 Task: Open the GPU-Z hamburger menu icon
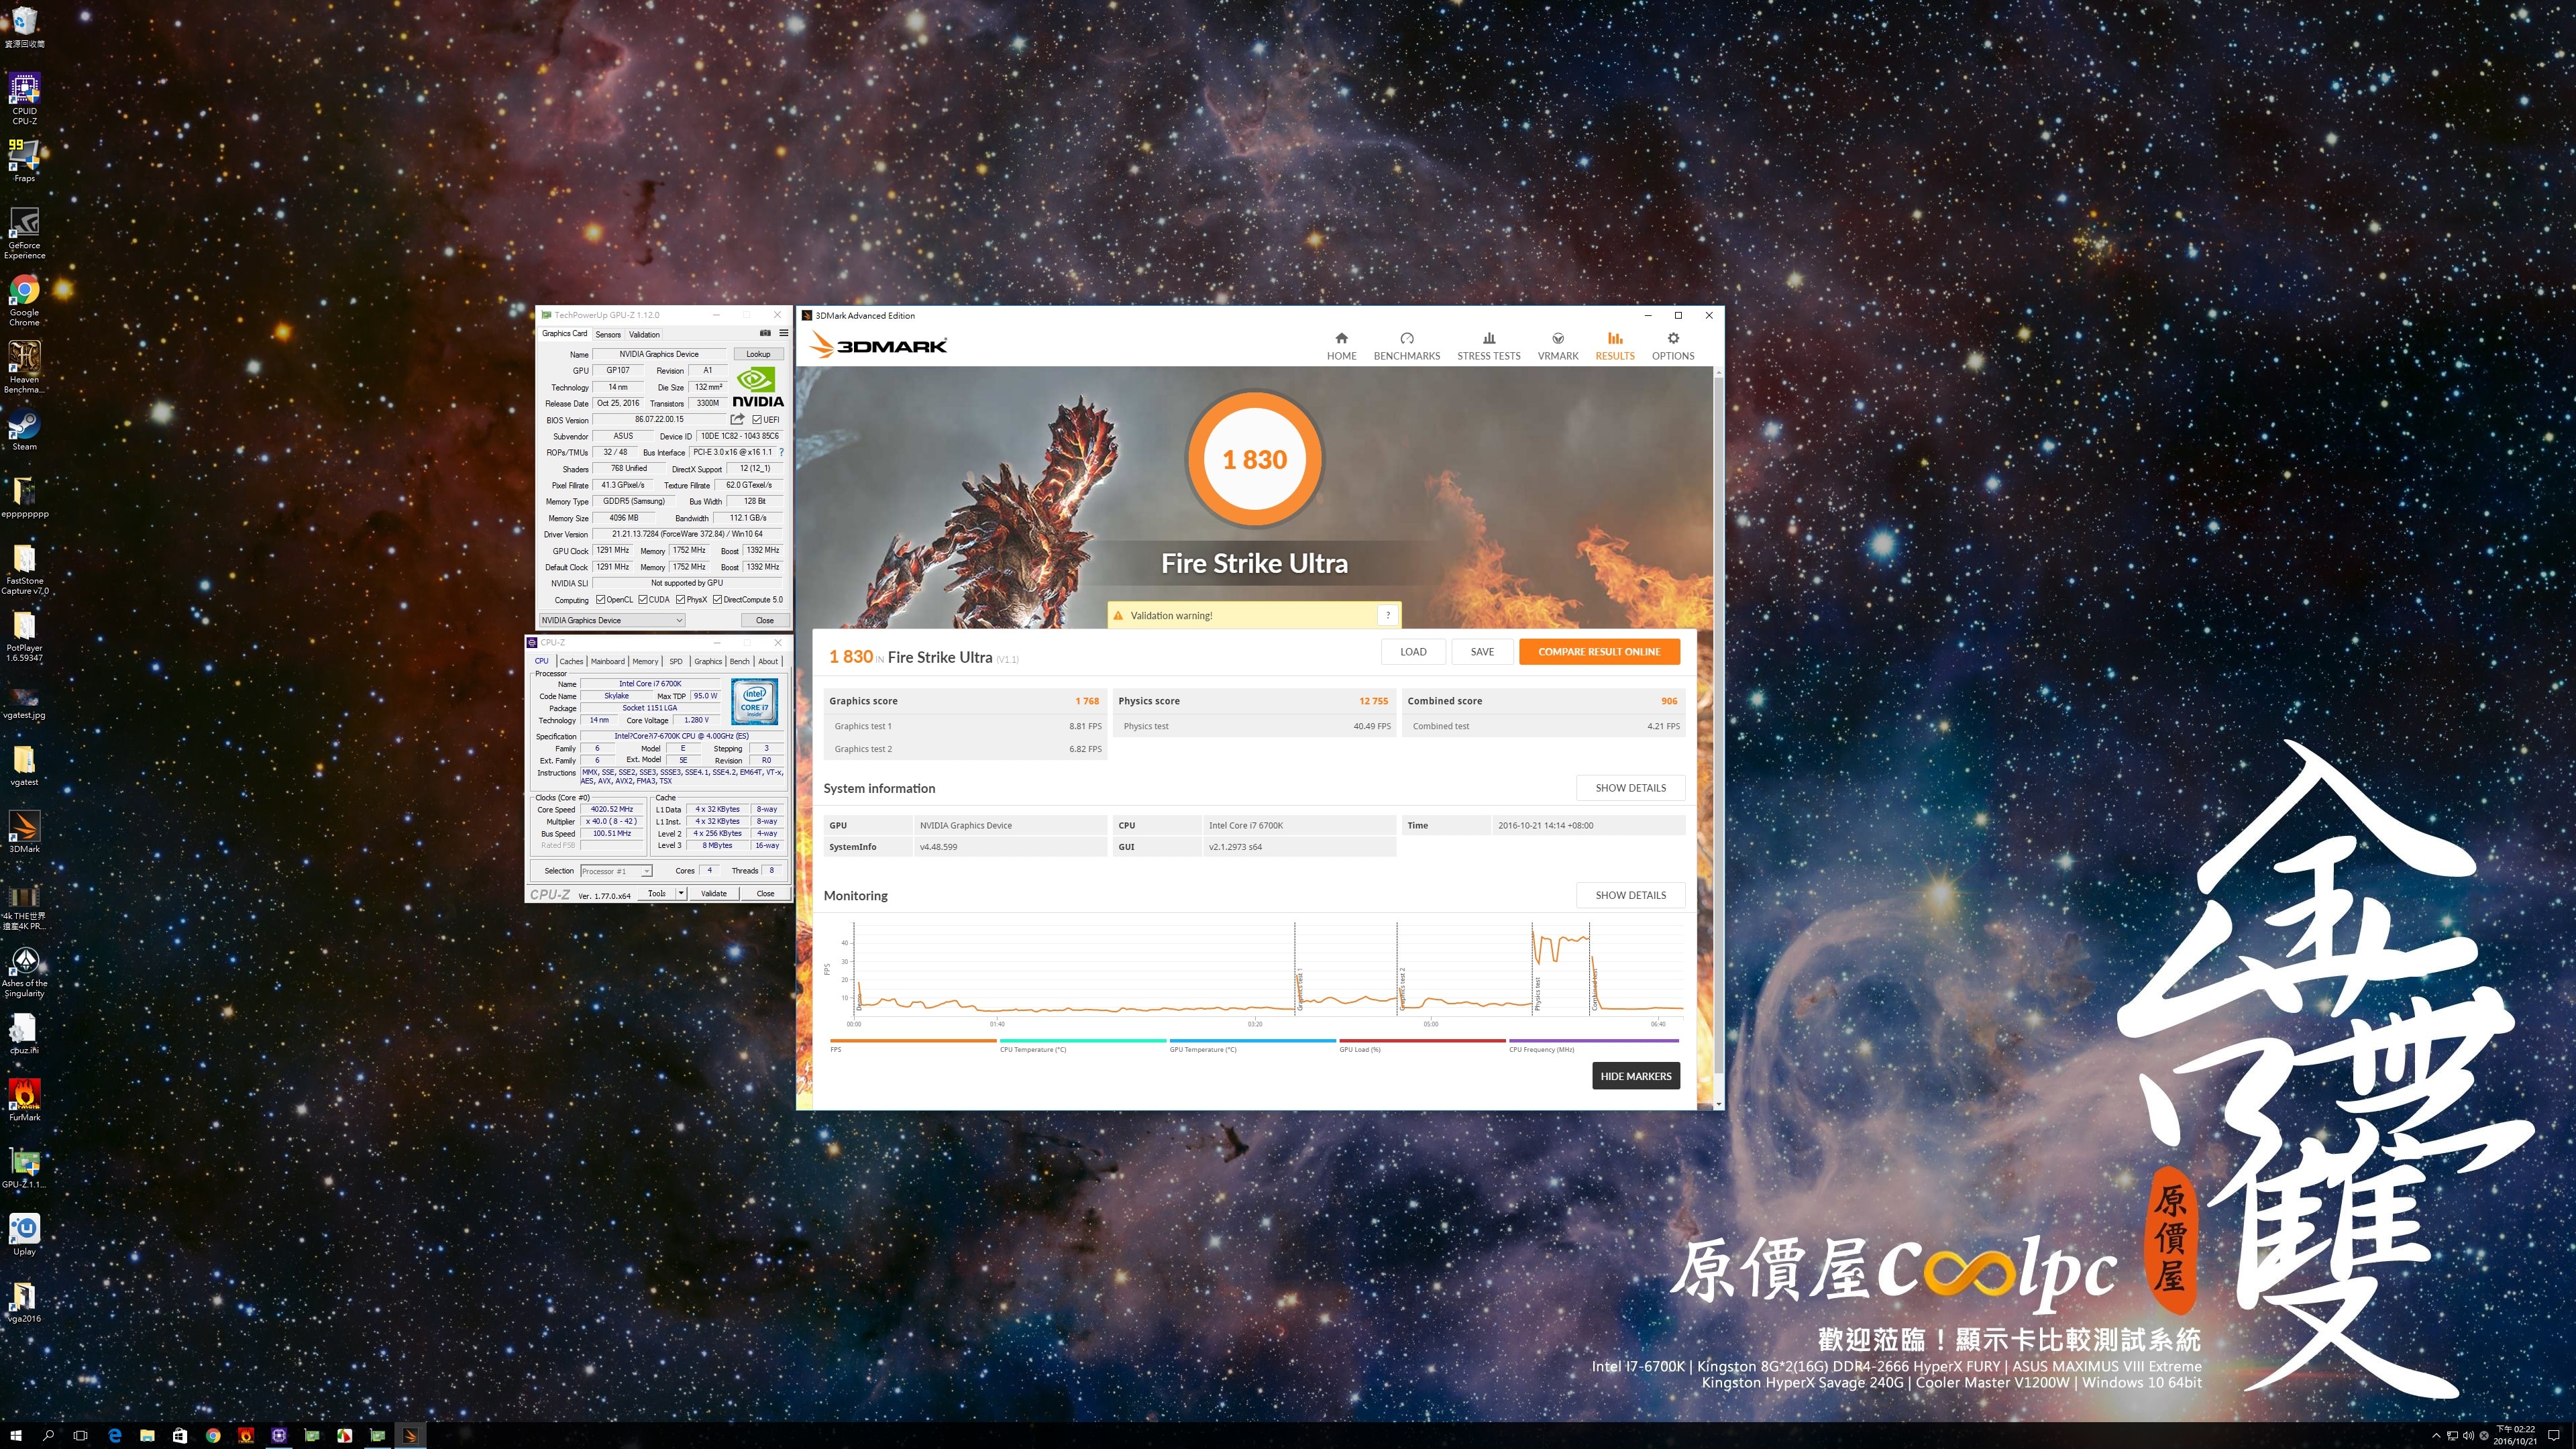pos(783,334)
